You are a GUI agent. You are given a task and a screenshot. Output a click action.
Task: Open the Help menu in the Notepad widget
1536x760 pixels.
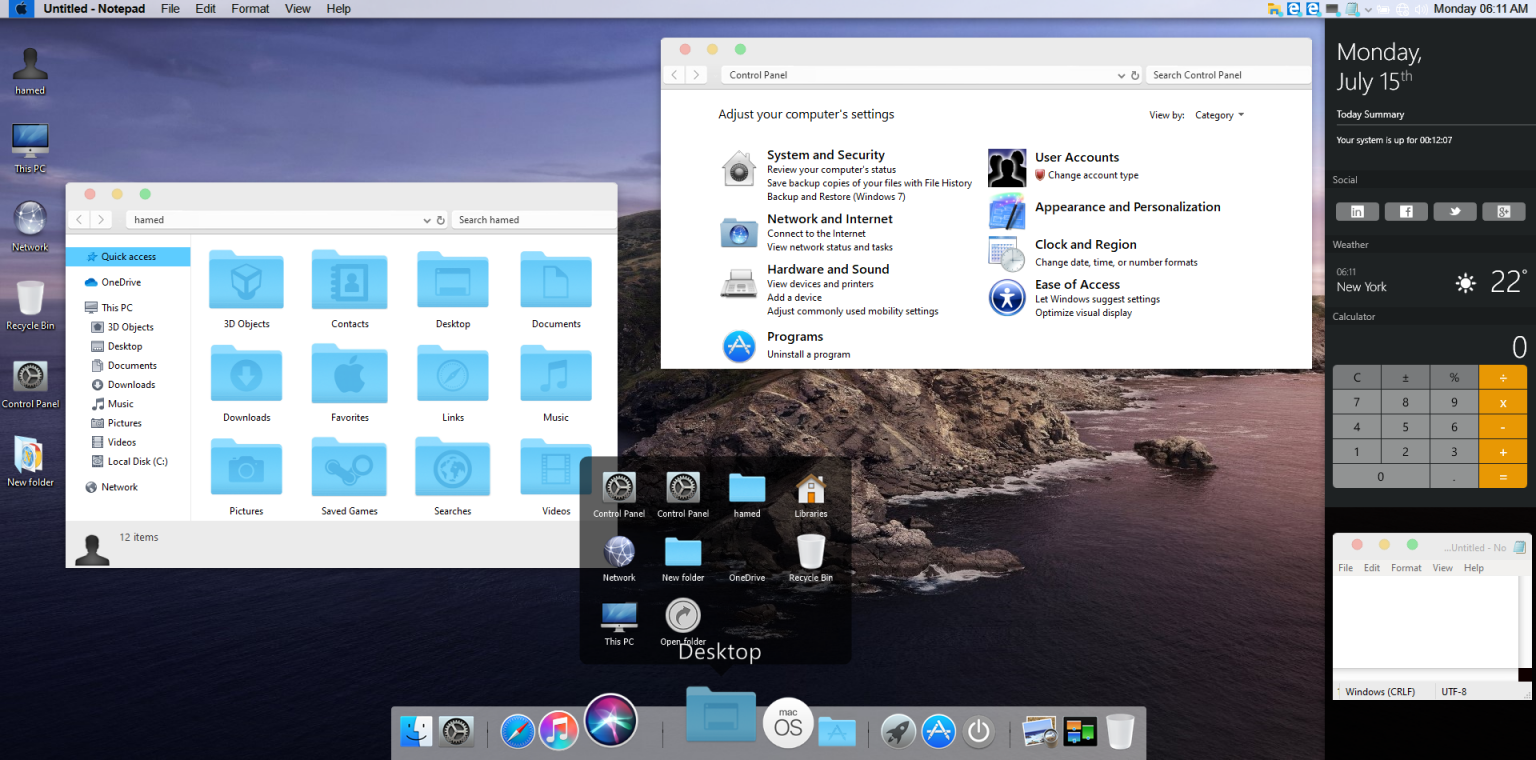[x=1473, y=567]
